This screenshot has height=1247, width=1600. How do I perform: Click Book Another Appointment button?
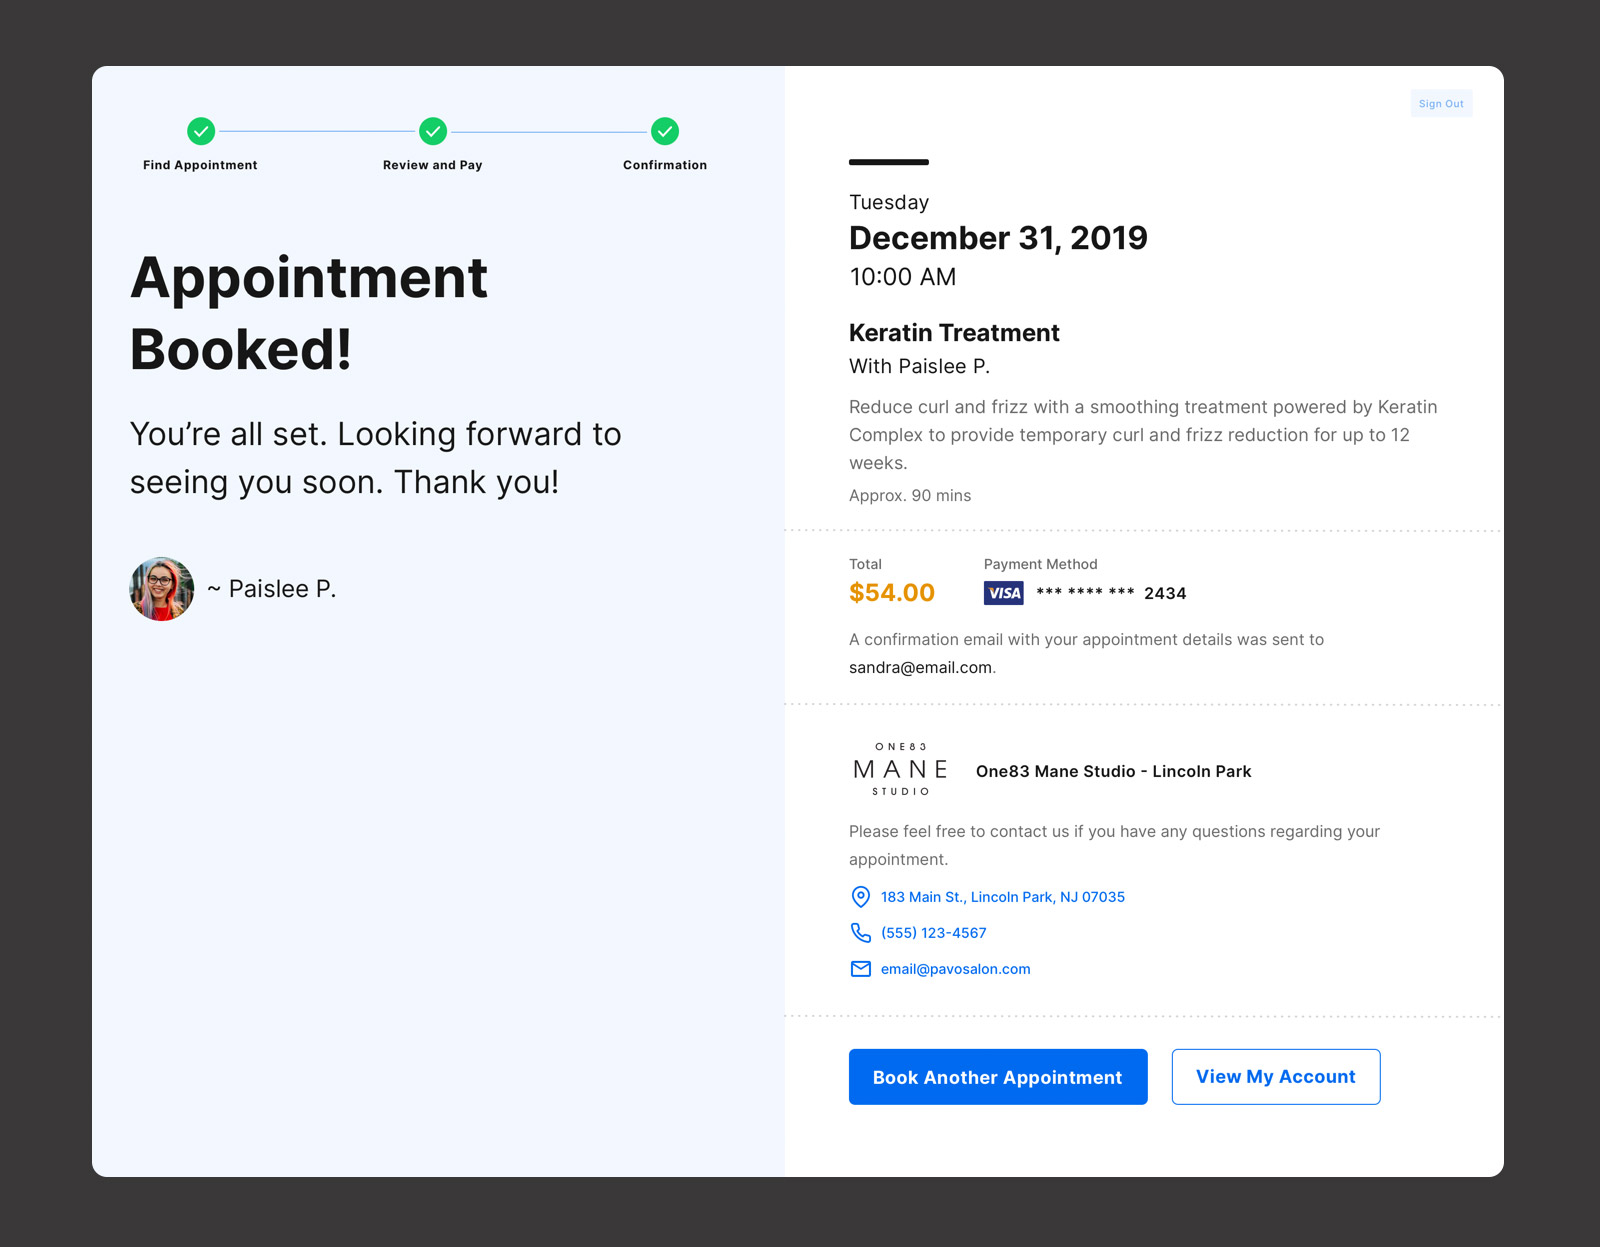(x=998, y=1077)
